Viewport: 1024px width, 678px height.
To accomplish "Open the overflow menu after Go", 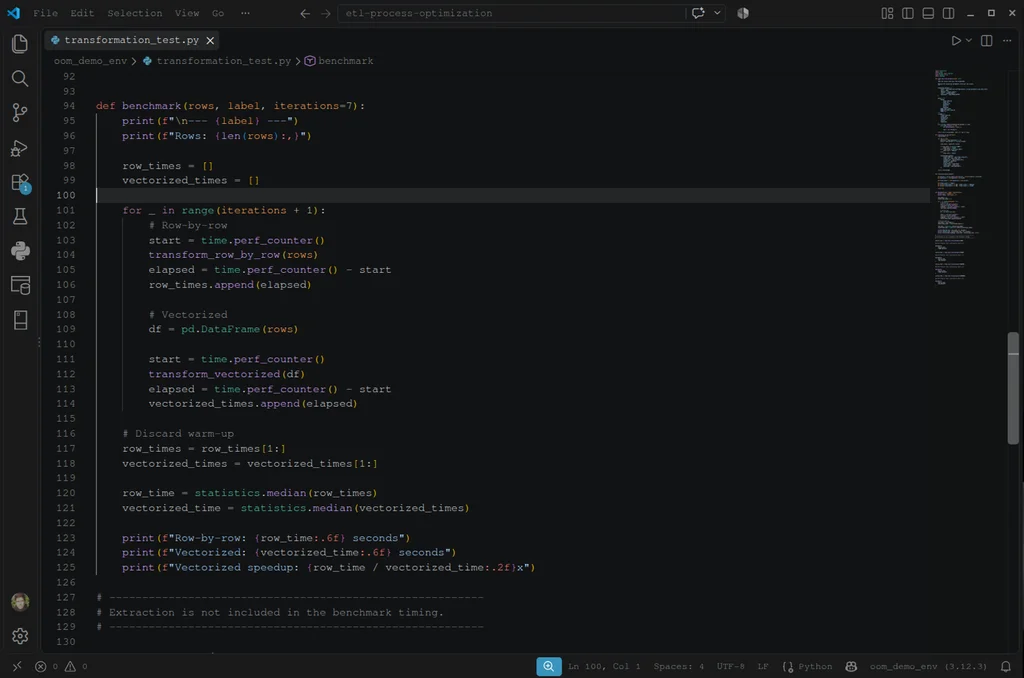I will pos(245,13).
